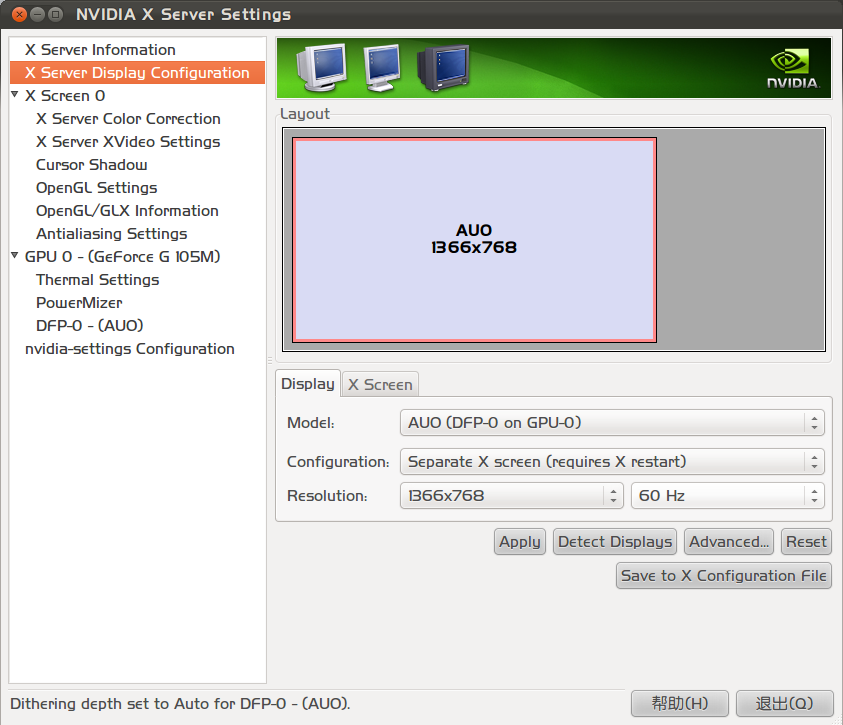The width and height of the screenshot is (843, 725).
Task: Click the flat panel monitor icon in banner
Action: (x=382, y=67)
